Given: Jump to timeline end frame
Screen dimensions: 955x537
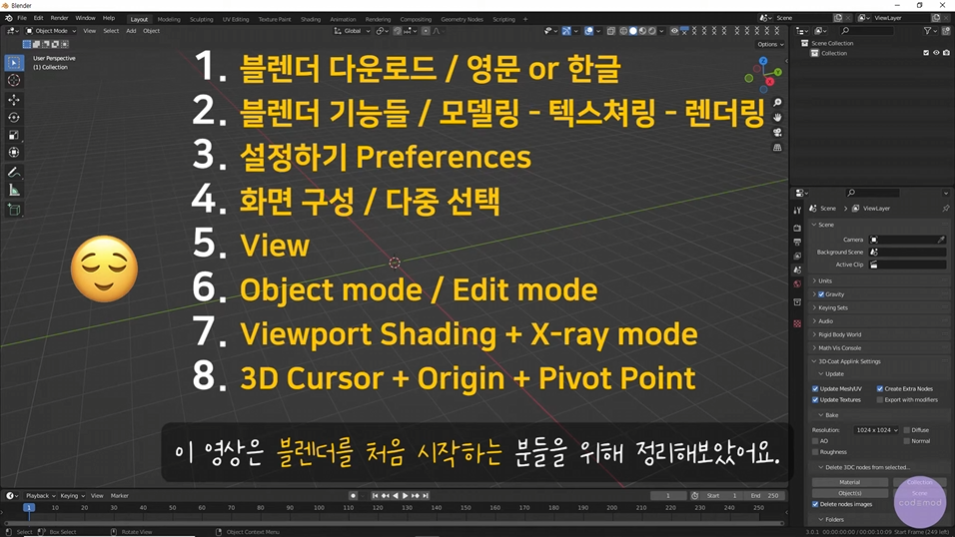Looking at the screenshot, I should 426,496.
